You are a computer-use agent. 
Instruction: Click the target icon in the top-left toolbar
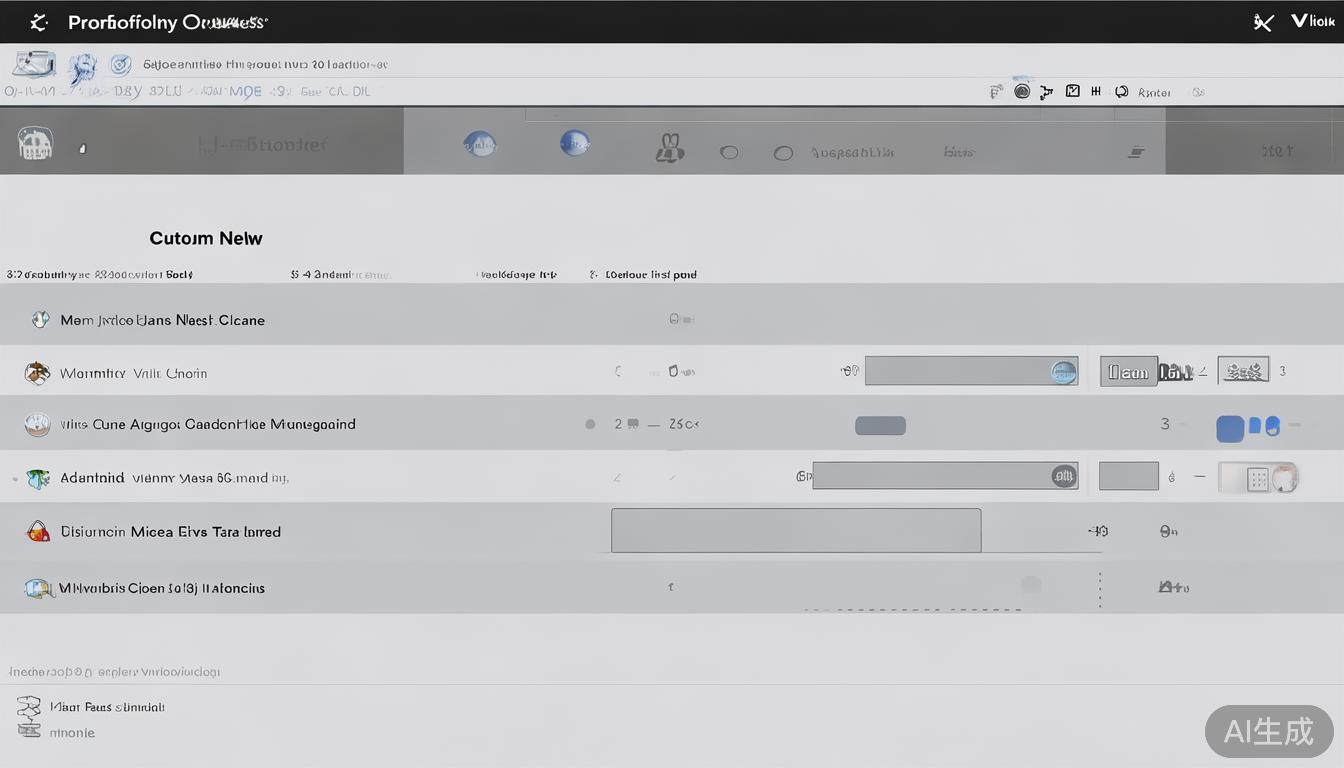[x=120, y=66]
